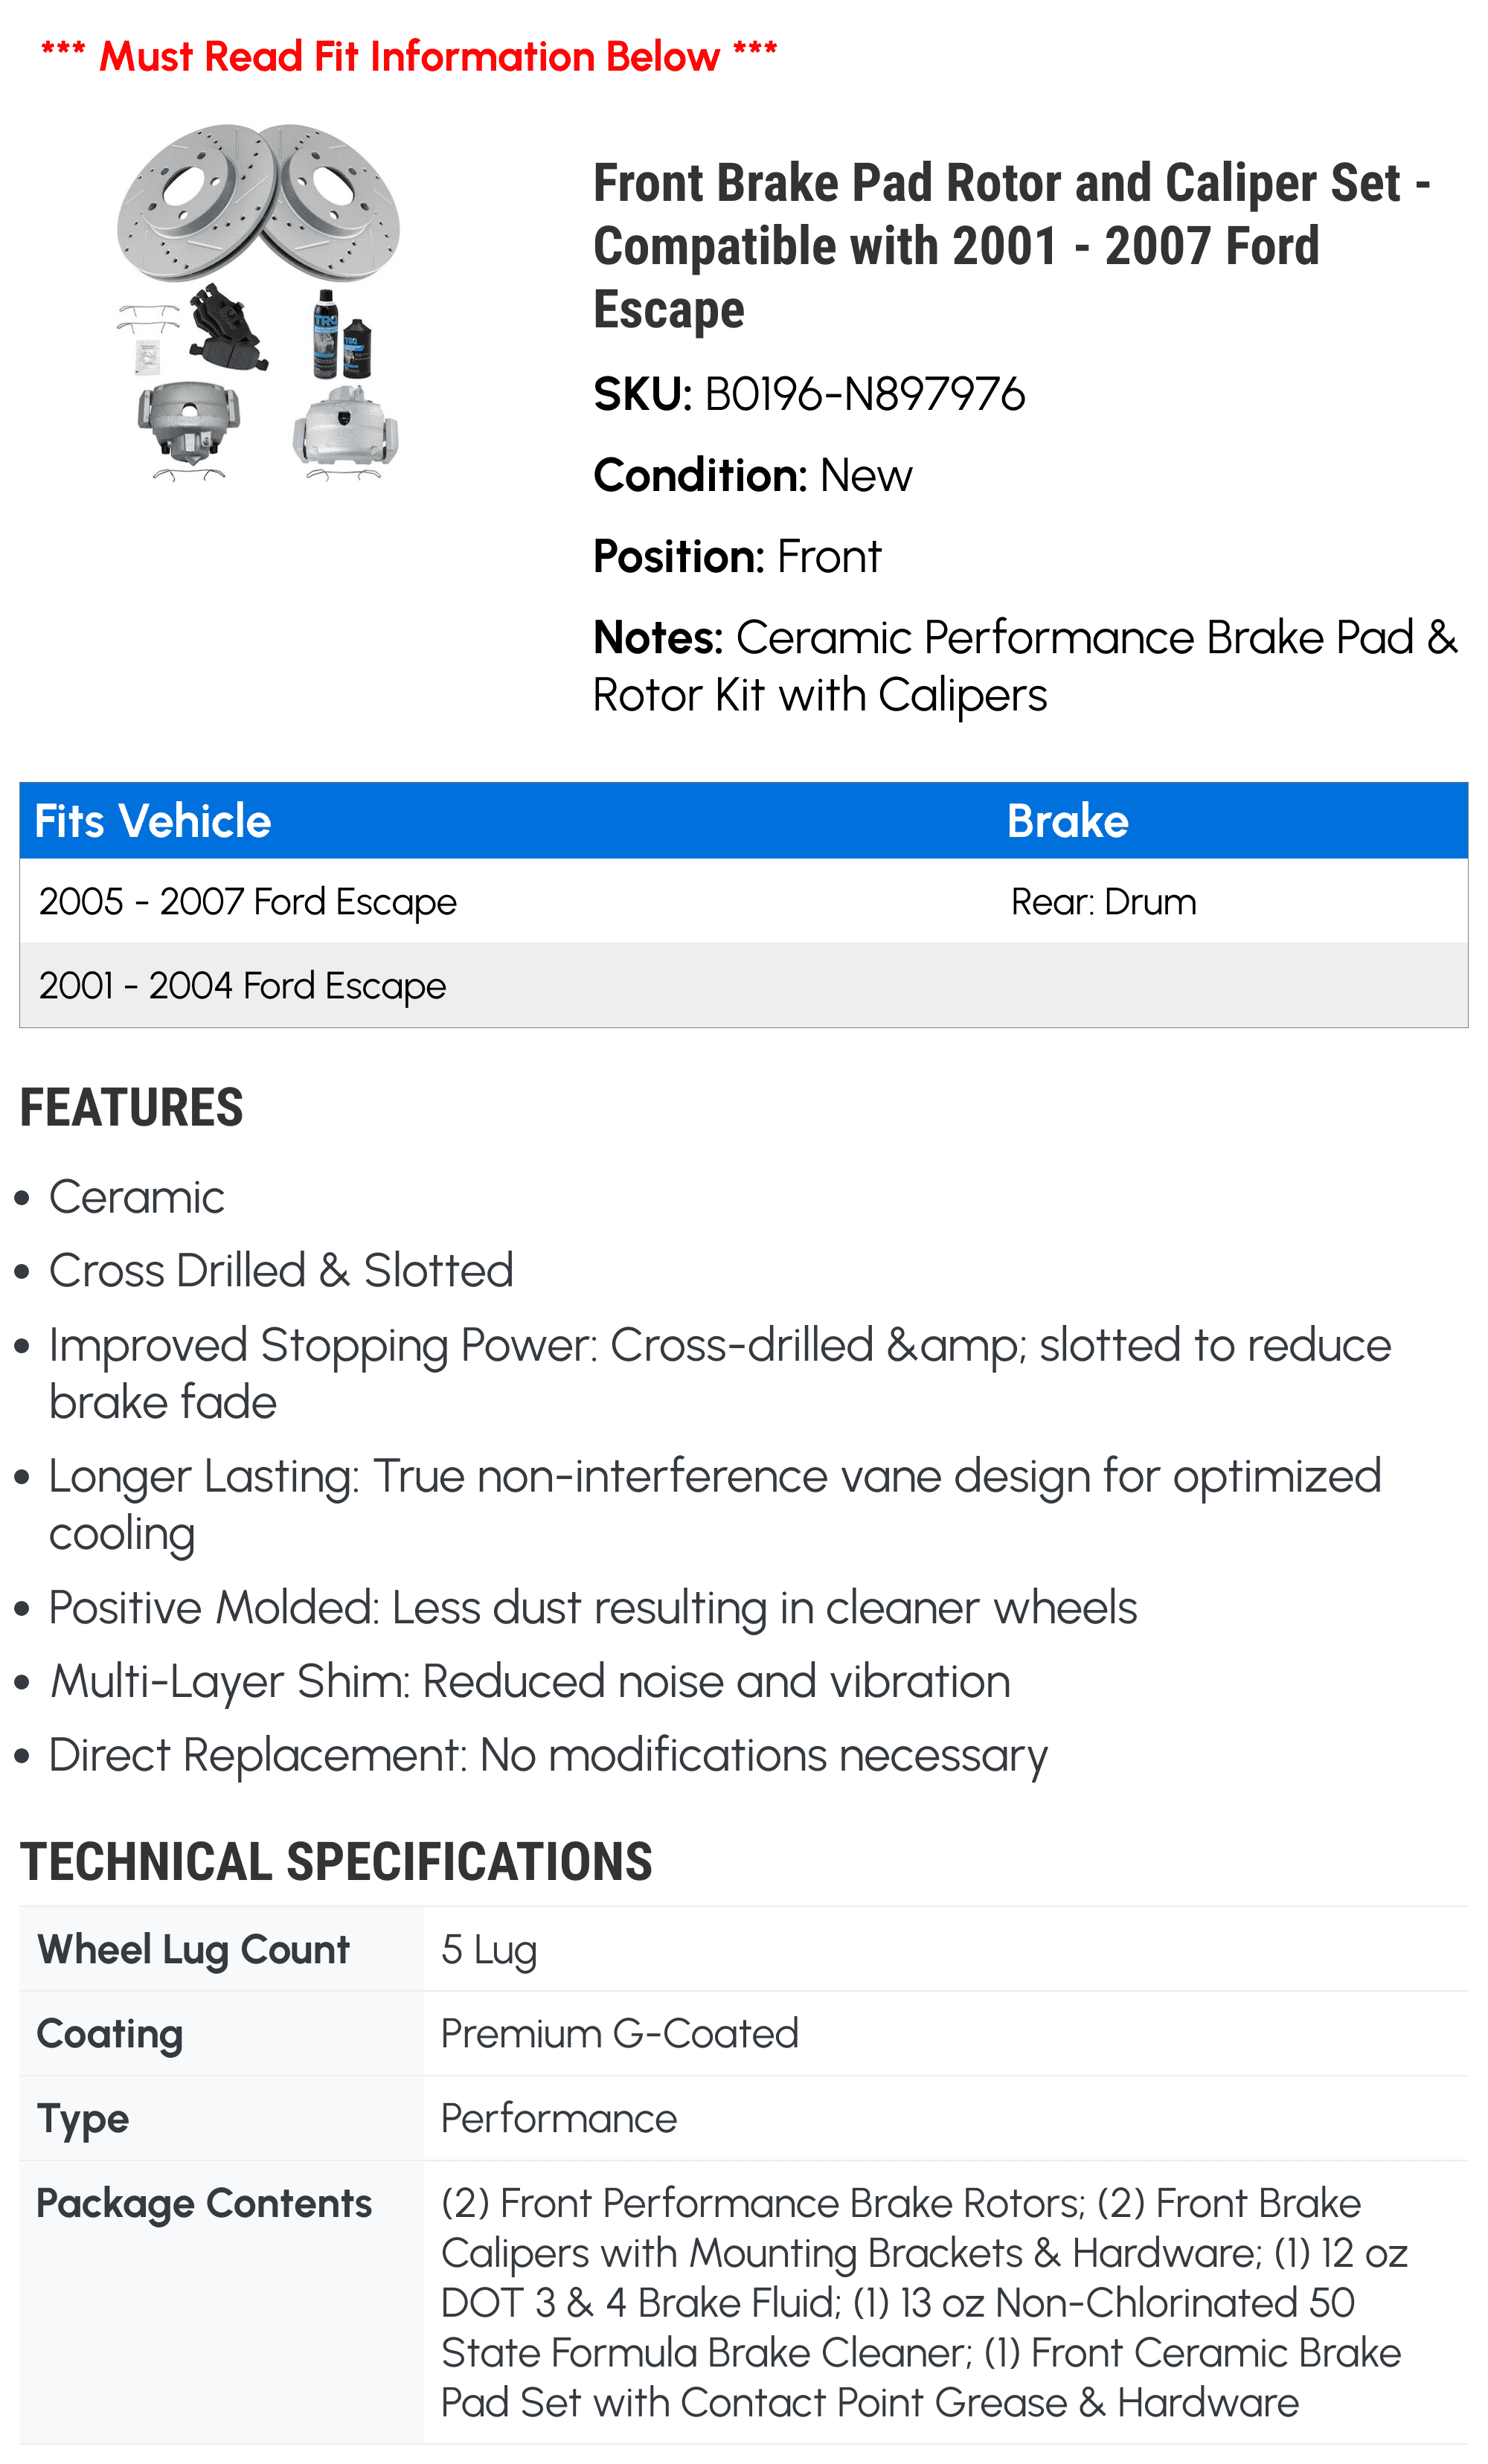Select the 2001 - 2004 Ford Escape row
Screen dimensions: 1488x2464
click(744, 985)
